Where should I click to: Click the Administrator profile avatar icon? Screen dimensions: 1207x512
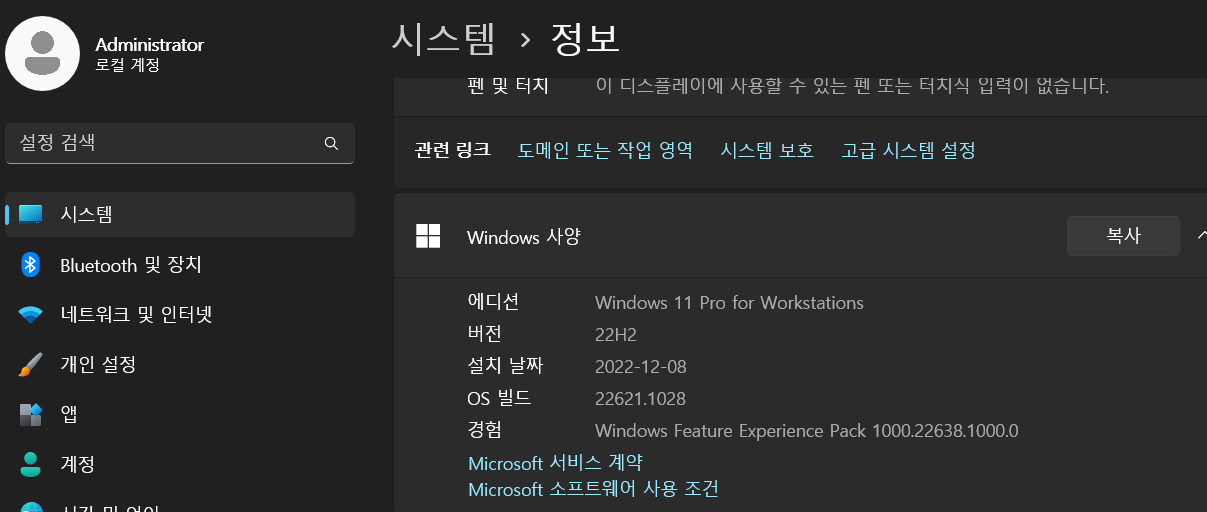[42, 52]
